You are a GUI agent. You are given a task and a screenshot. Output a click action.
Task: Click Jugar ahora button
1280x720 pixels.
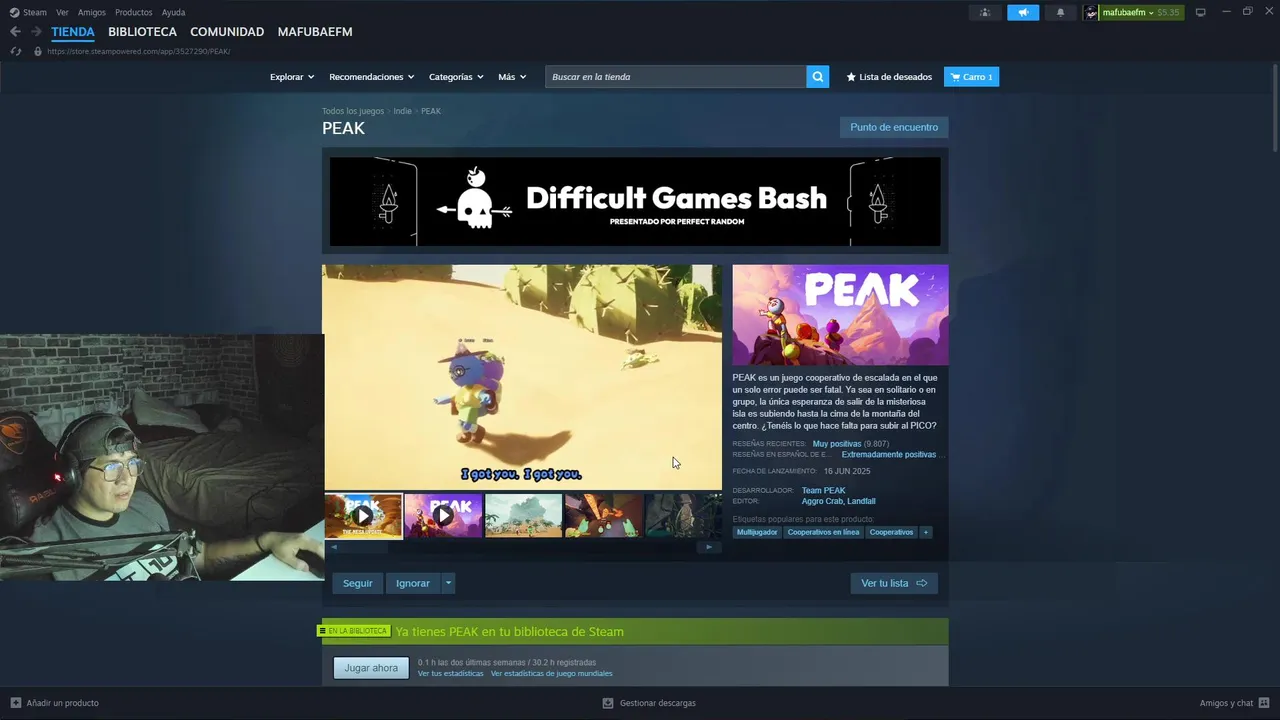[371, 668]
